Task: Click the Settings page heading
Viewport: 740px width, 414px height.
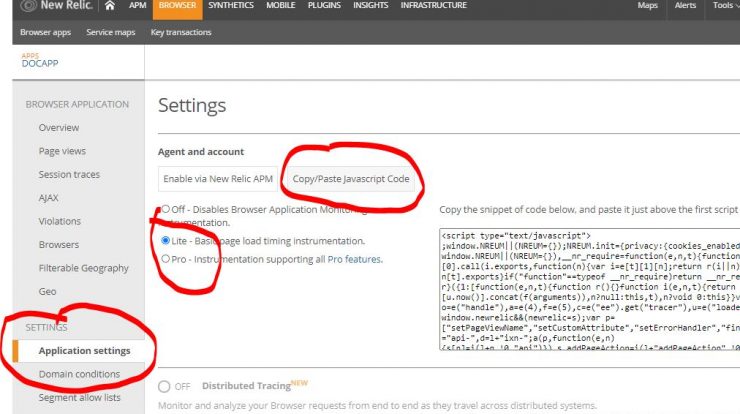Action: pyautogui.click(x=192, y=106)
